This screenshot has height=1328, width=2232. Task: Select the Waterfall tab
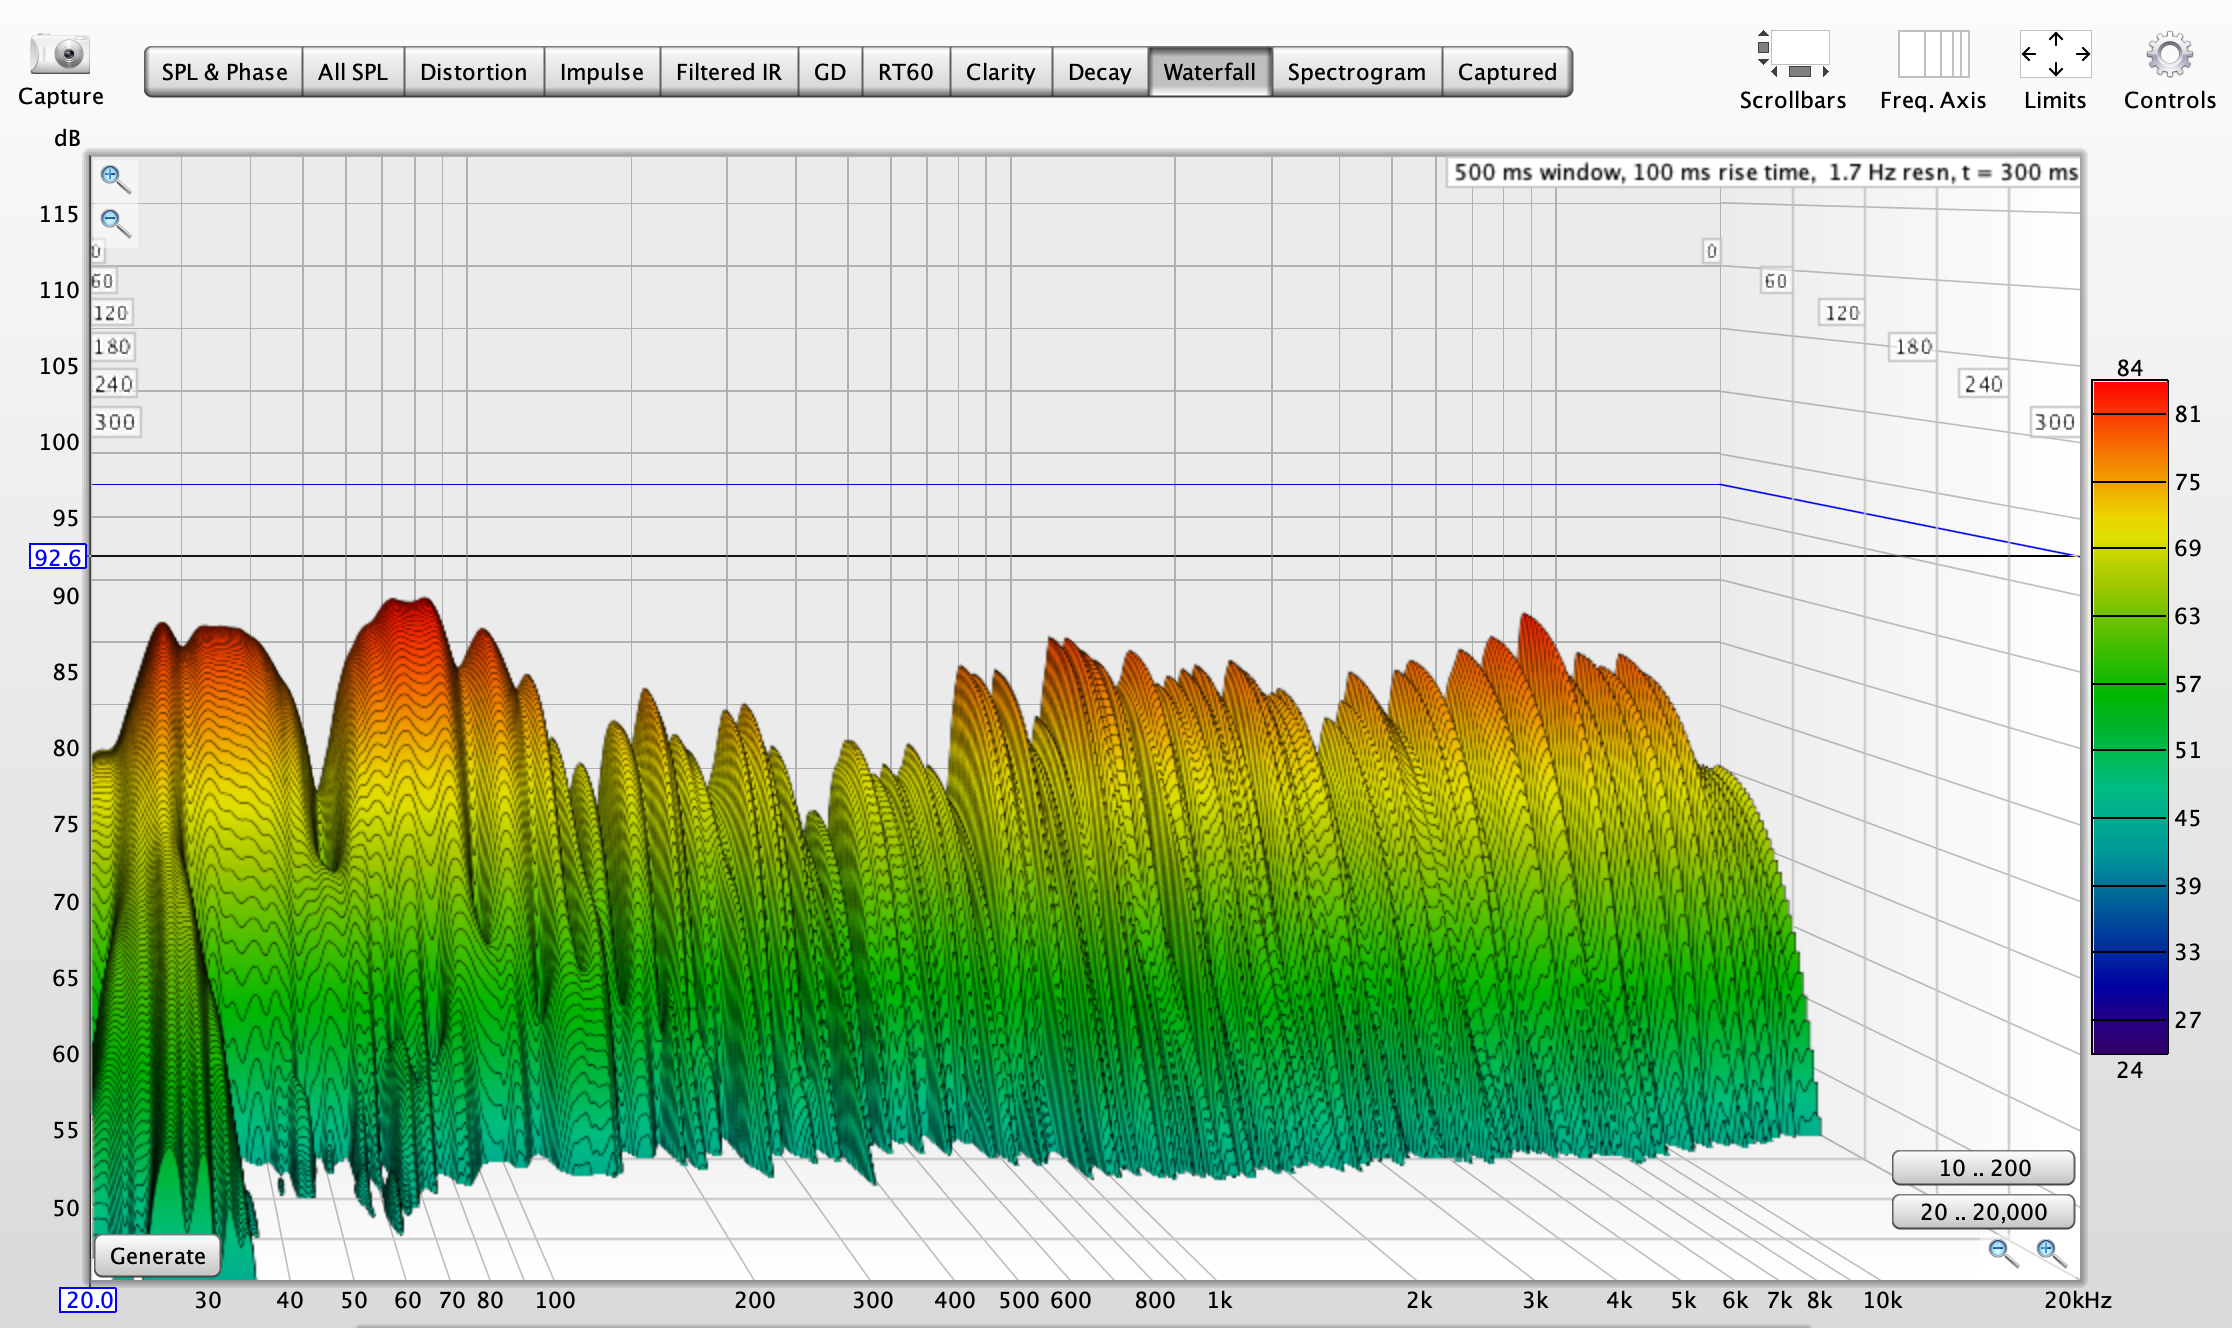tap(1210, 72)
